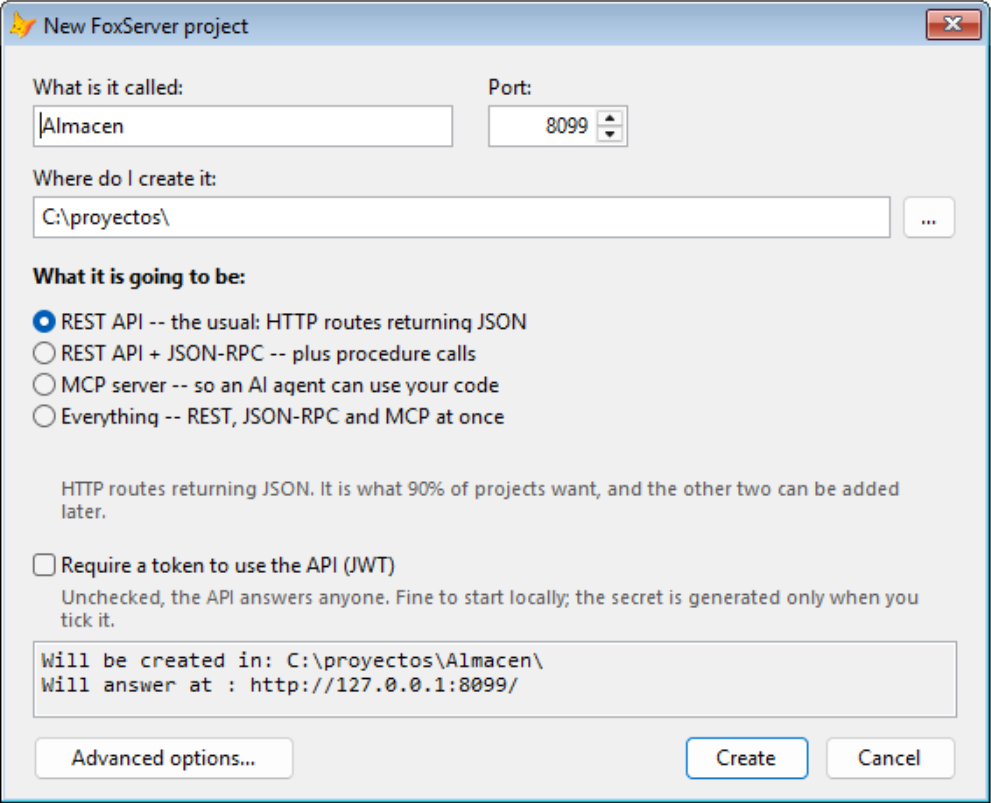The width and height of the screenshot is (991, 803).
Task: Open the folder browse (...) button
Action: (928, 217)
